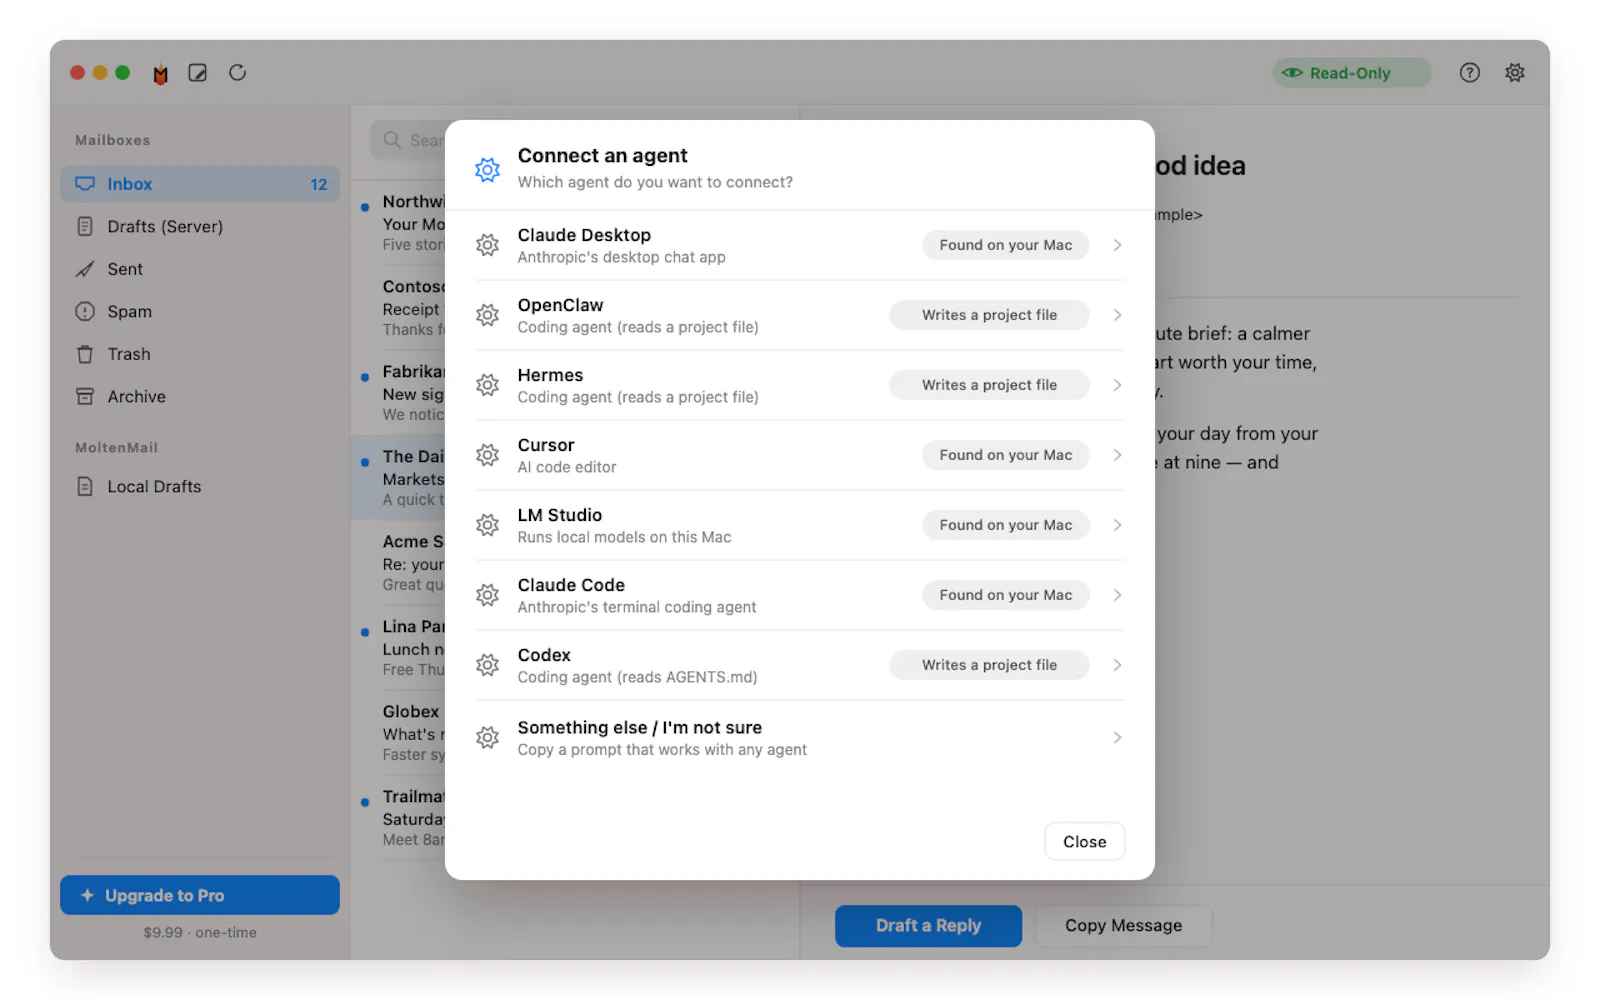1600x1000 pixels.
Task: Click the gear icon beside Claude Code
Action: coord(487,595)
